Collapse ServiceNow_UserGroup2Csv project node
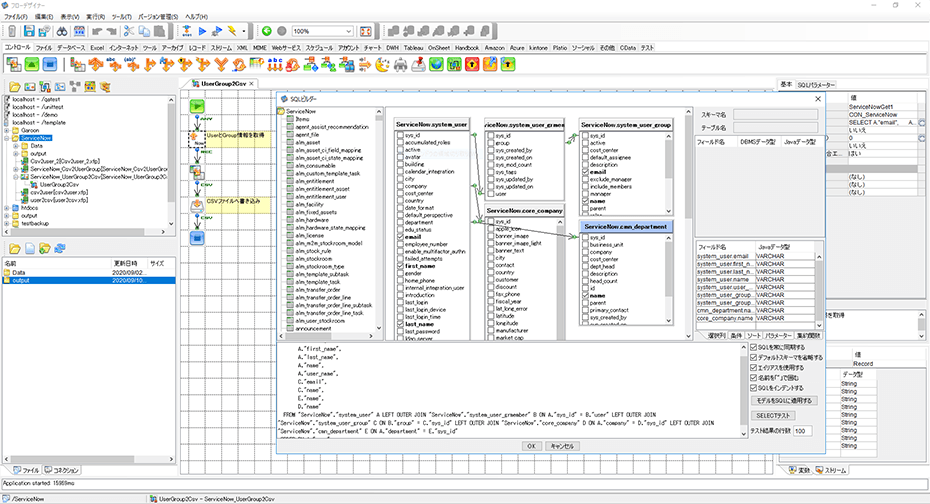This screenshot has width=930, height=504. [x=15, y=177]
